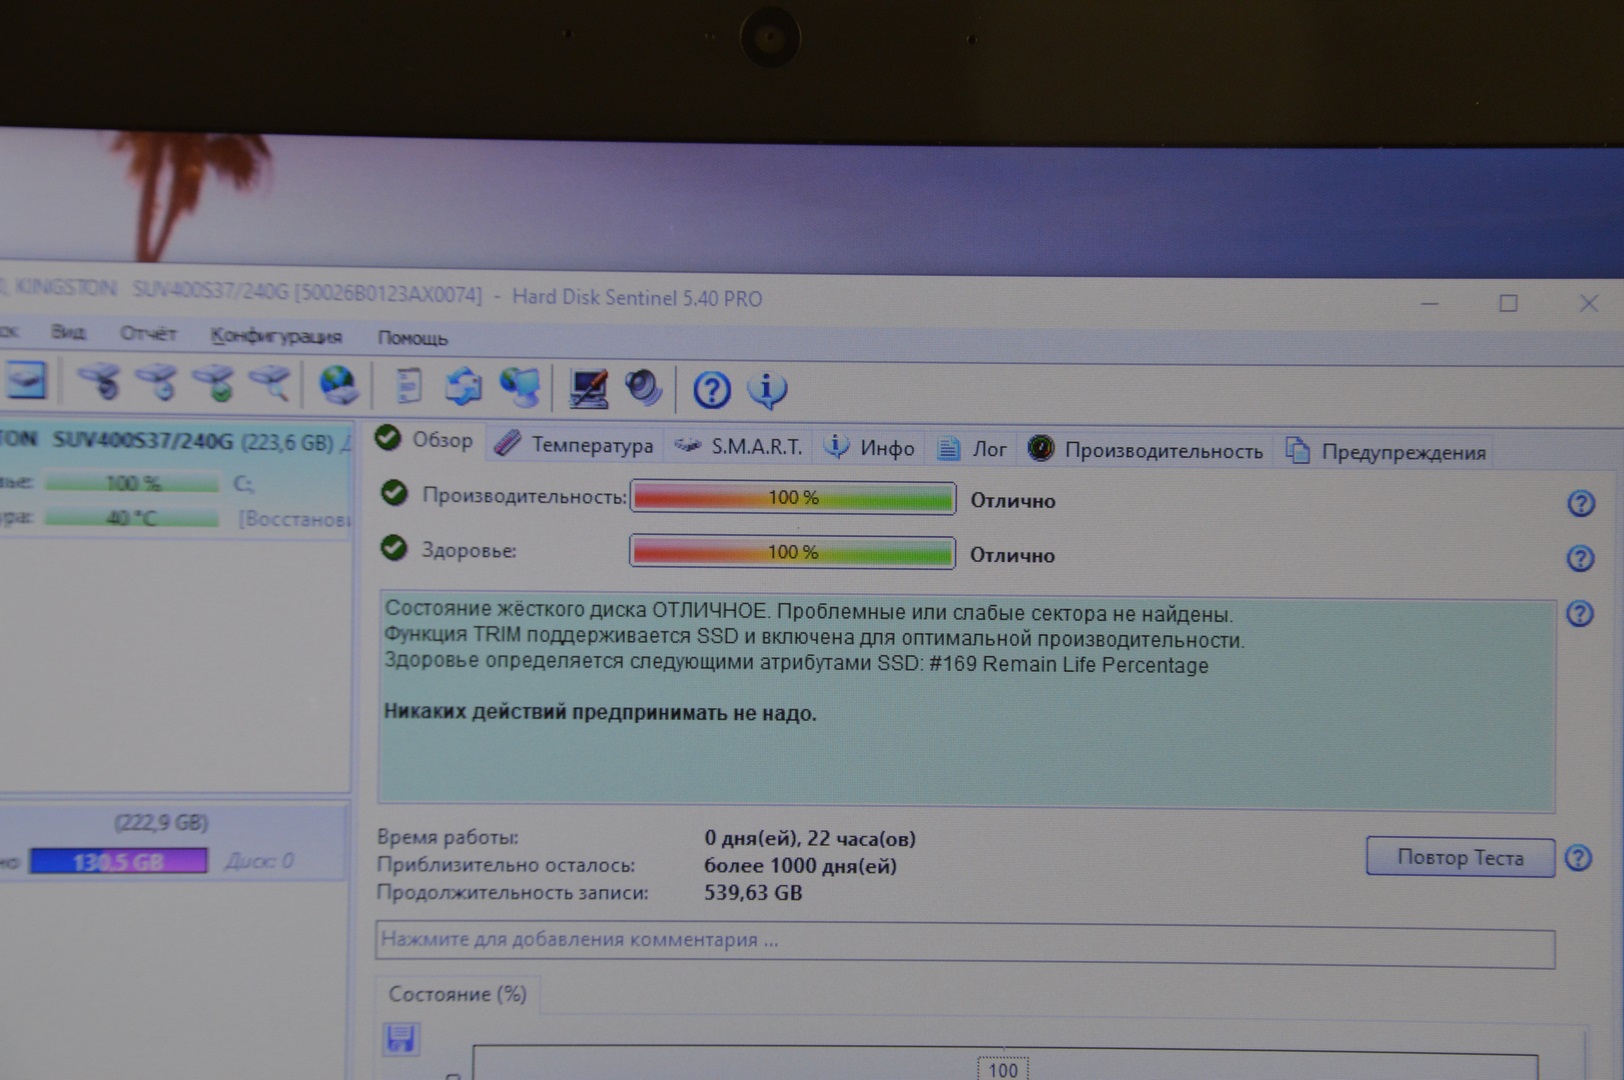Click the report document toolbar icon
This screenshot has height=1080, width=1624.
[x=408, y=386]
